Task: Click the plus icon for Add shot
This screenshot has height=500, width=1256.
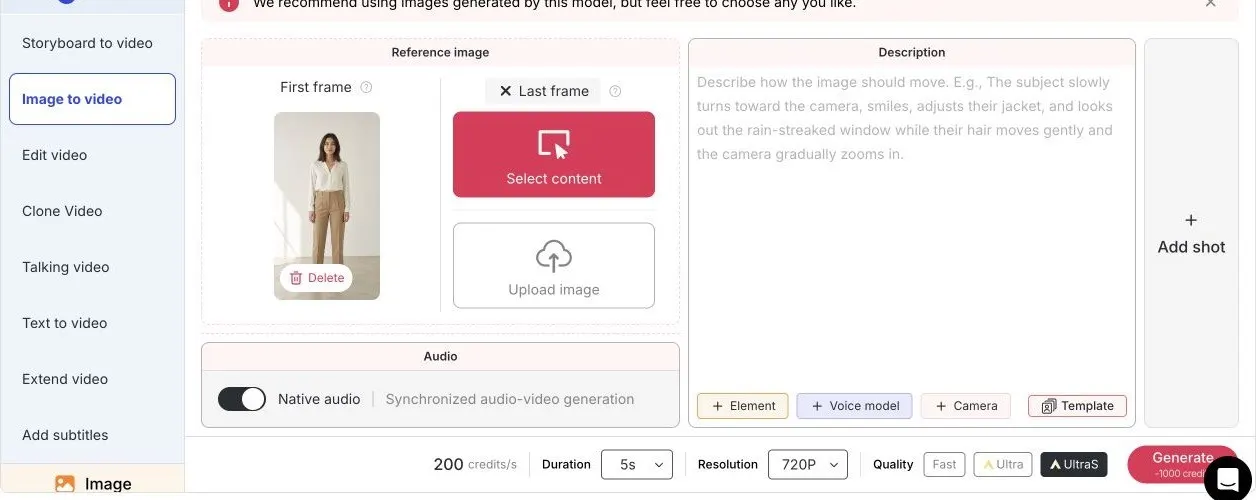Action: pos(1191,220)
